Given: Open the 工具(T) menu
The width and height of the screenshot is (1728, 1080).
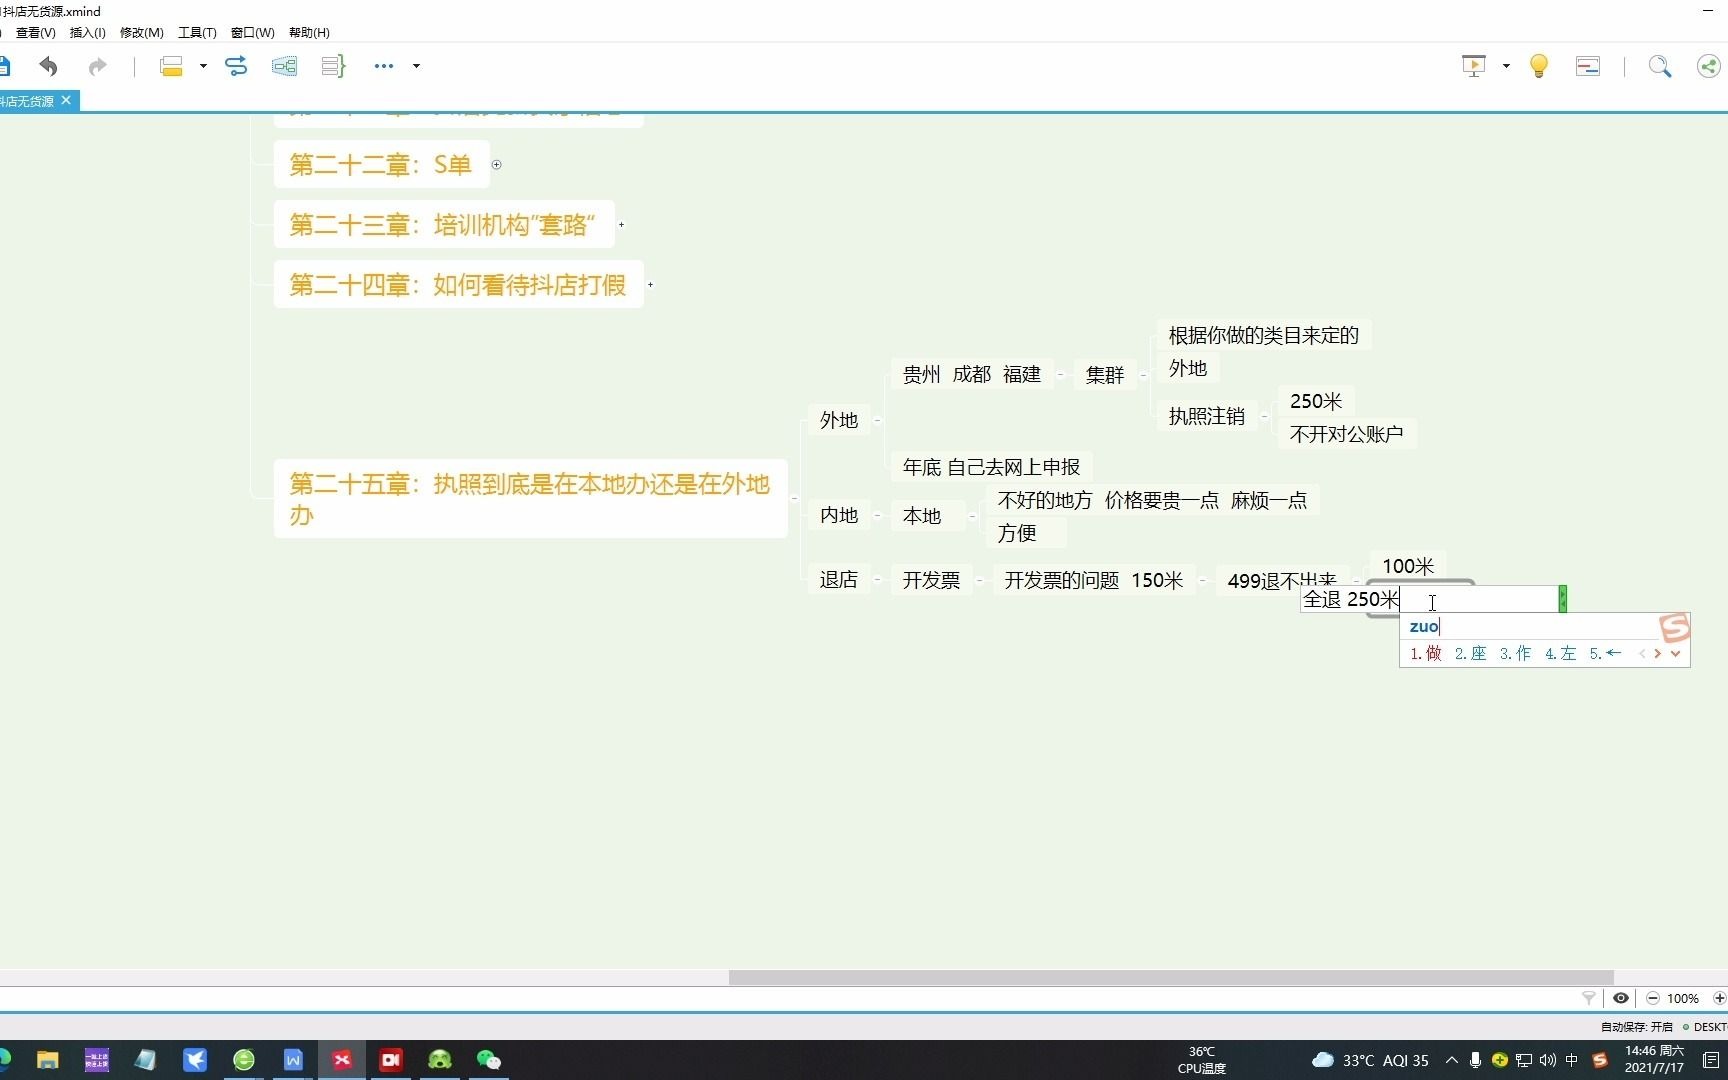Looking at the screenshot, I should click(197, 32).
